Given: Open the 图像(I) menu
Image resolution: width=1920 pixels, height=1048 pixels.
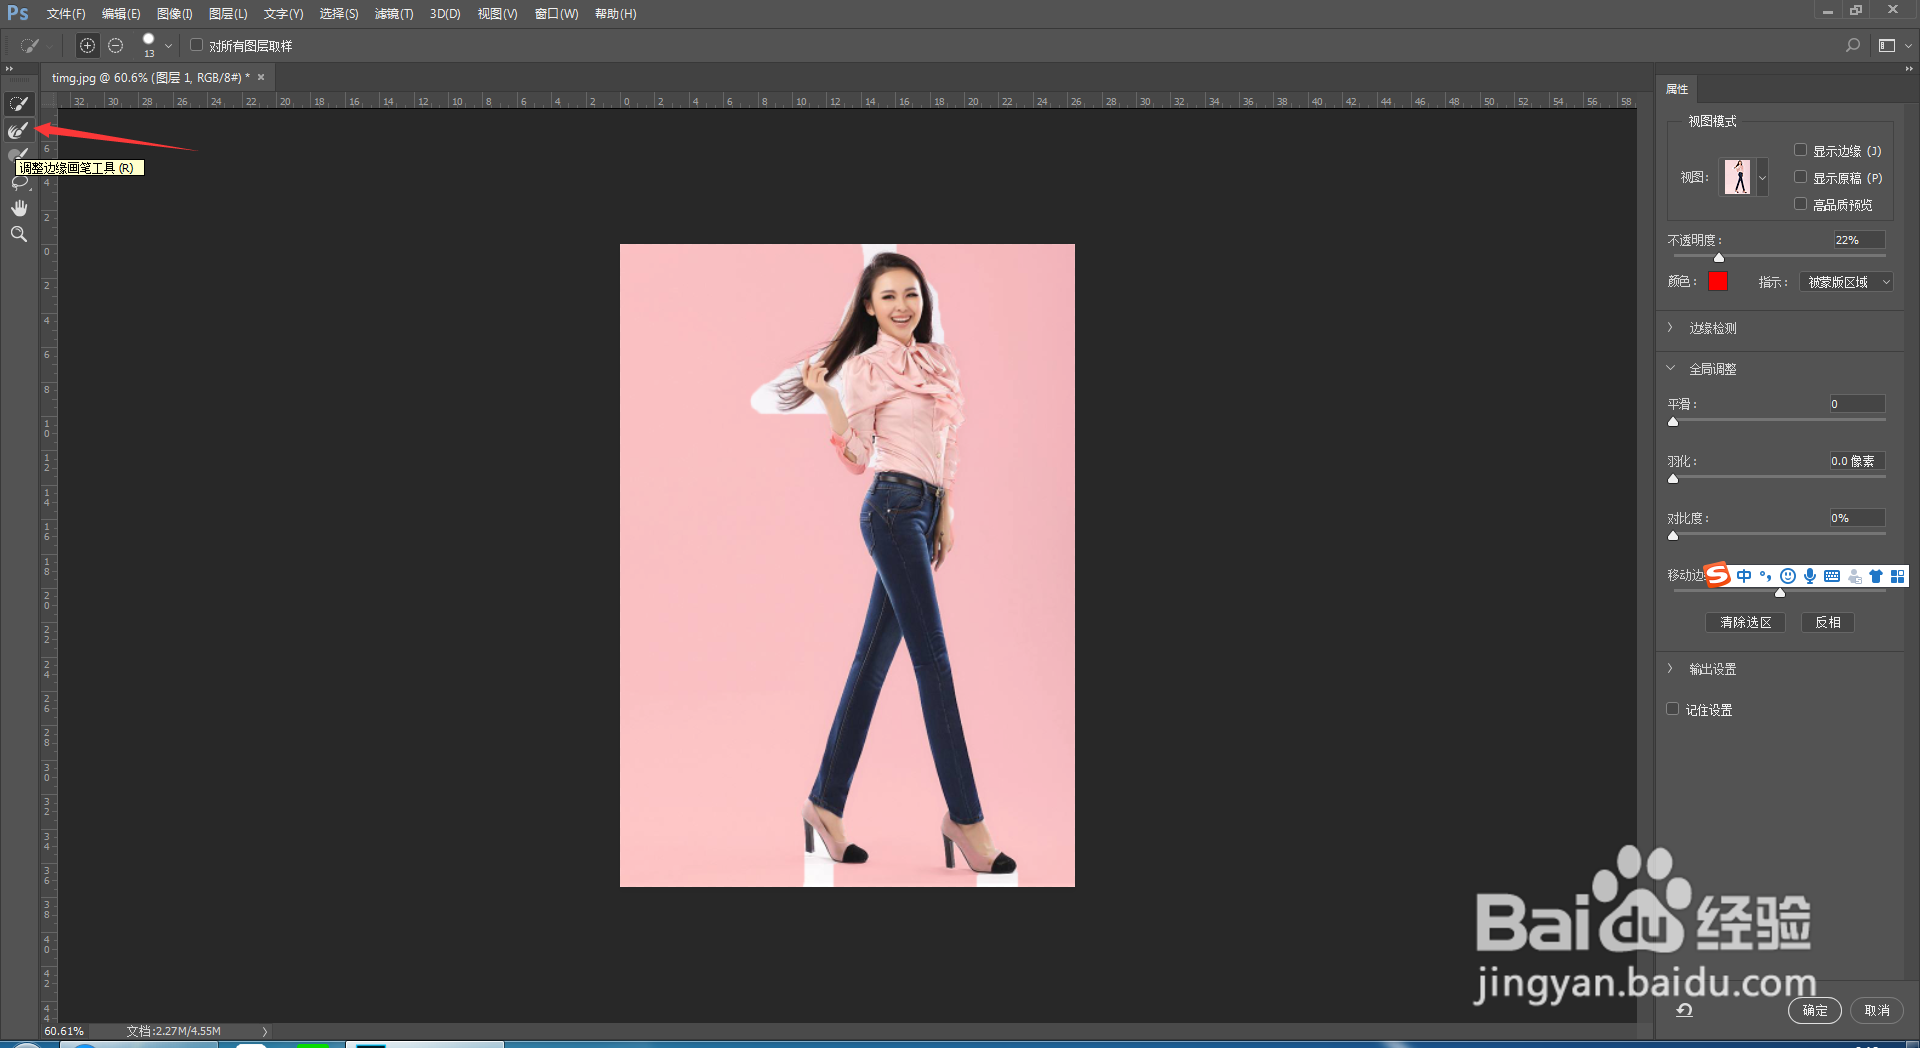Looking at the screenshot, I should 175,14.
